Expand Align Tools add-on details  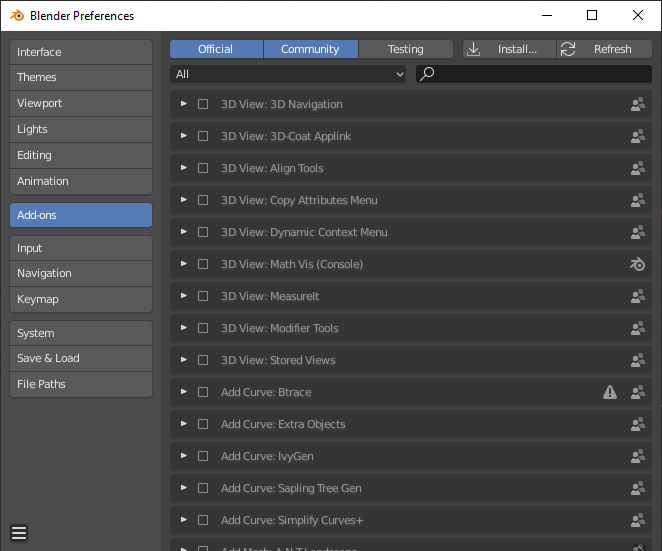click(184, 168)
